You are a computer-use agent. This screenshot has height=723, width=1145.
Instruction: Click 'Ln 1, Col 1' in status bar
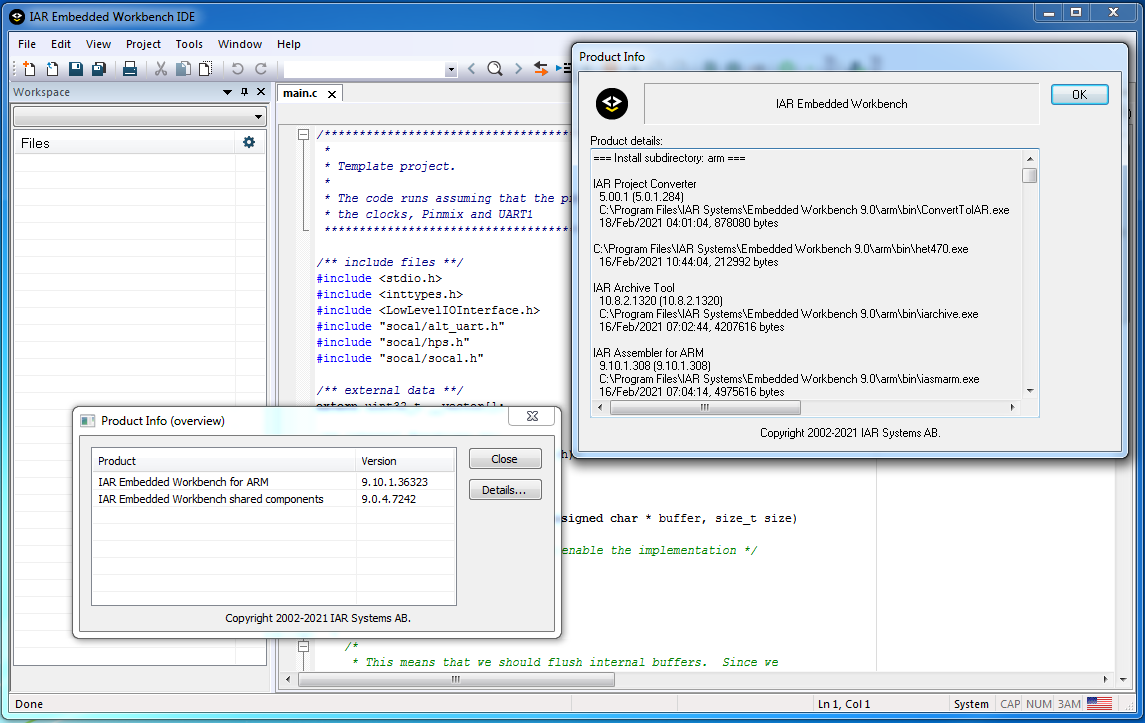pos(844,704)
